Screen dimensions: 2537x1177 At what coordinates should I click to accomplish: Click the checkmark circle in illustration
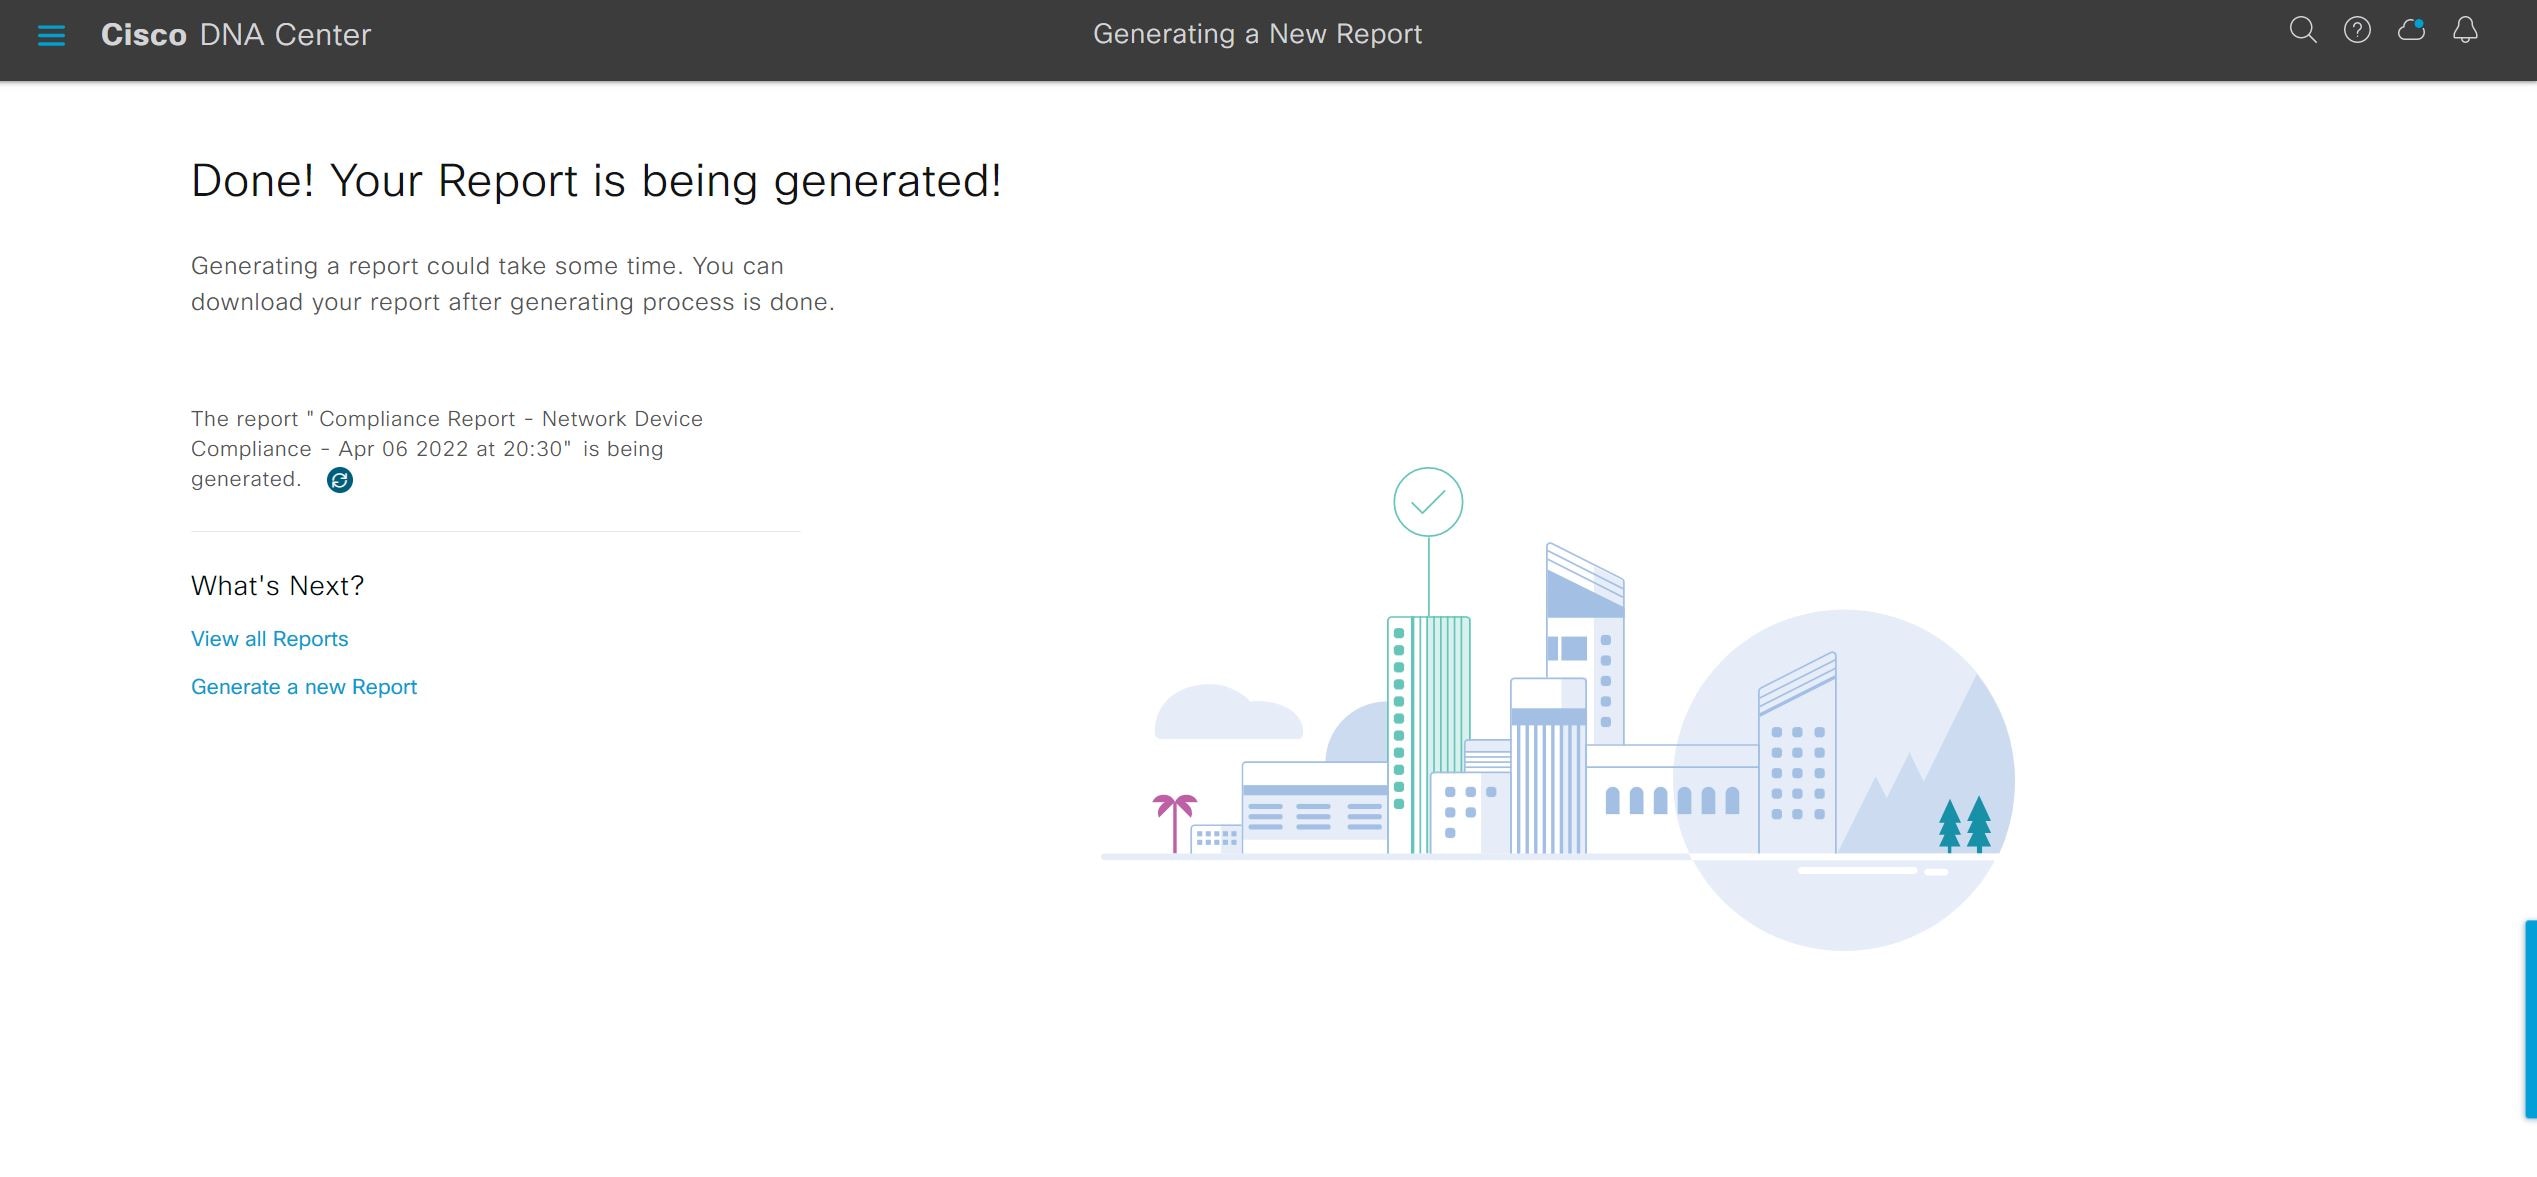pos(1428,502)
